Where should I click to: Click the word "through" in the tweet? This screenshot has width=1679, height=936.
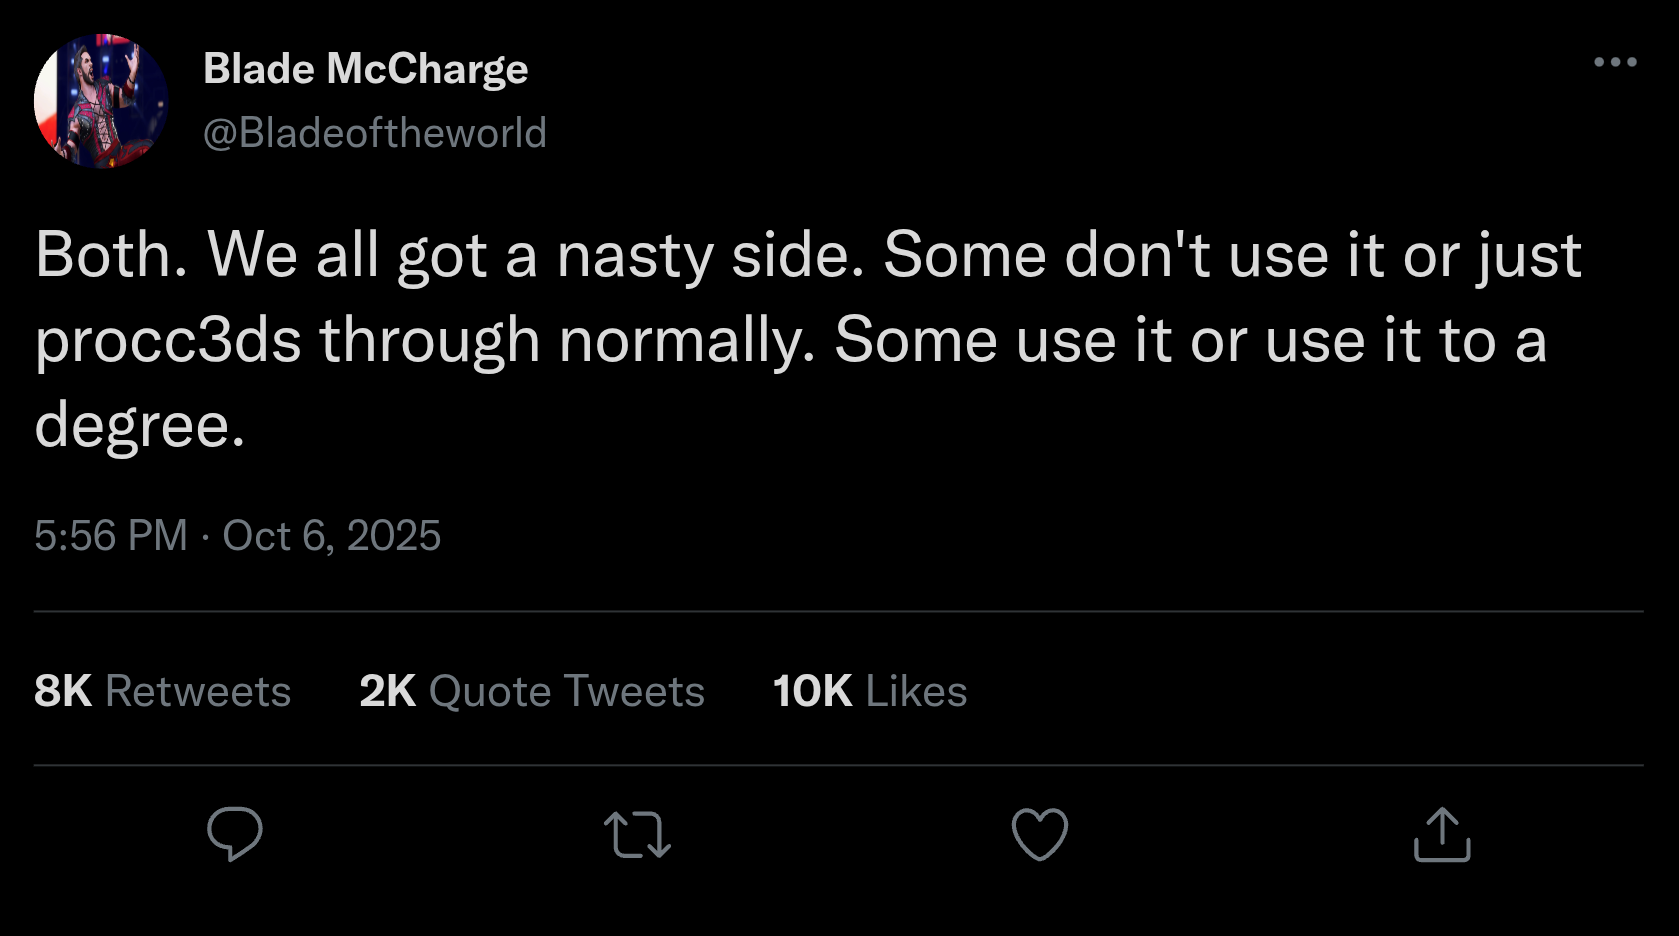(430, 341)
